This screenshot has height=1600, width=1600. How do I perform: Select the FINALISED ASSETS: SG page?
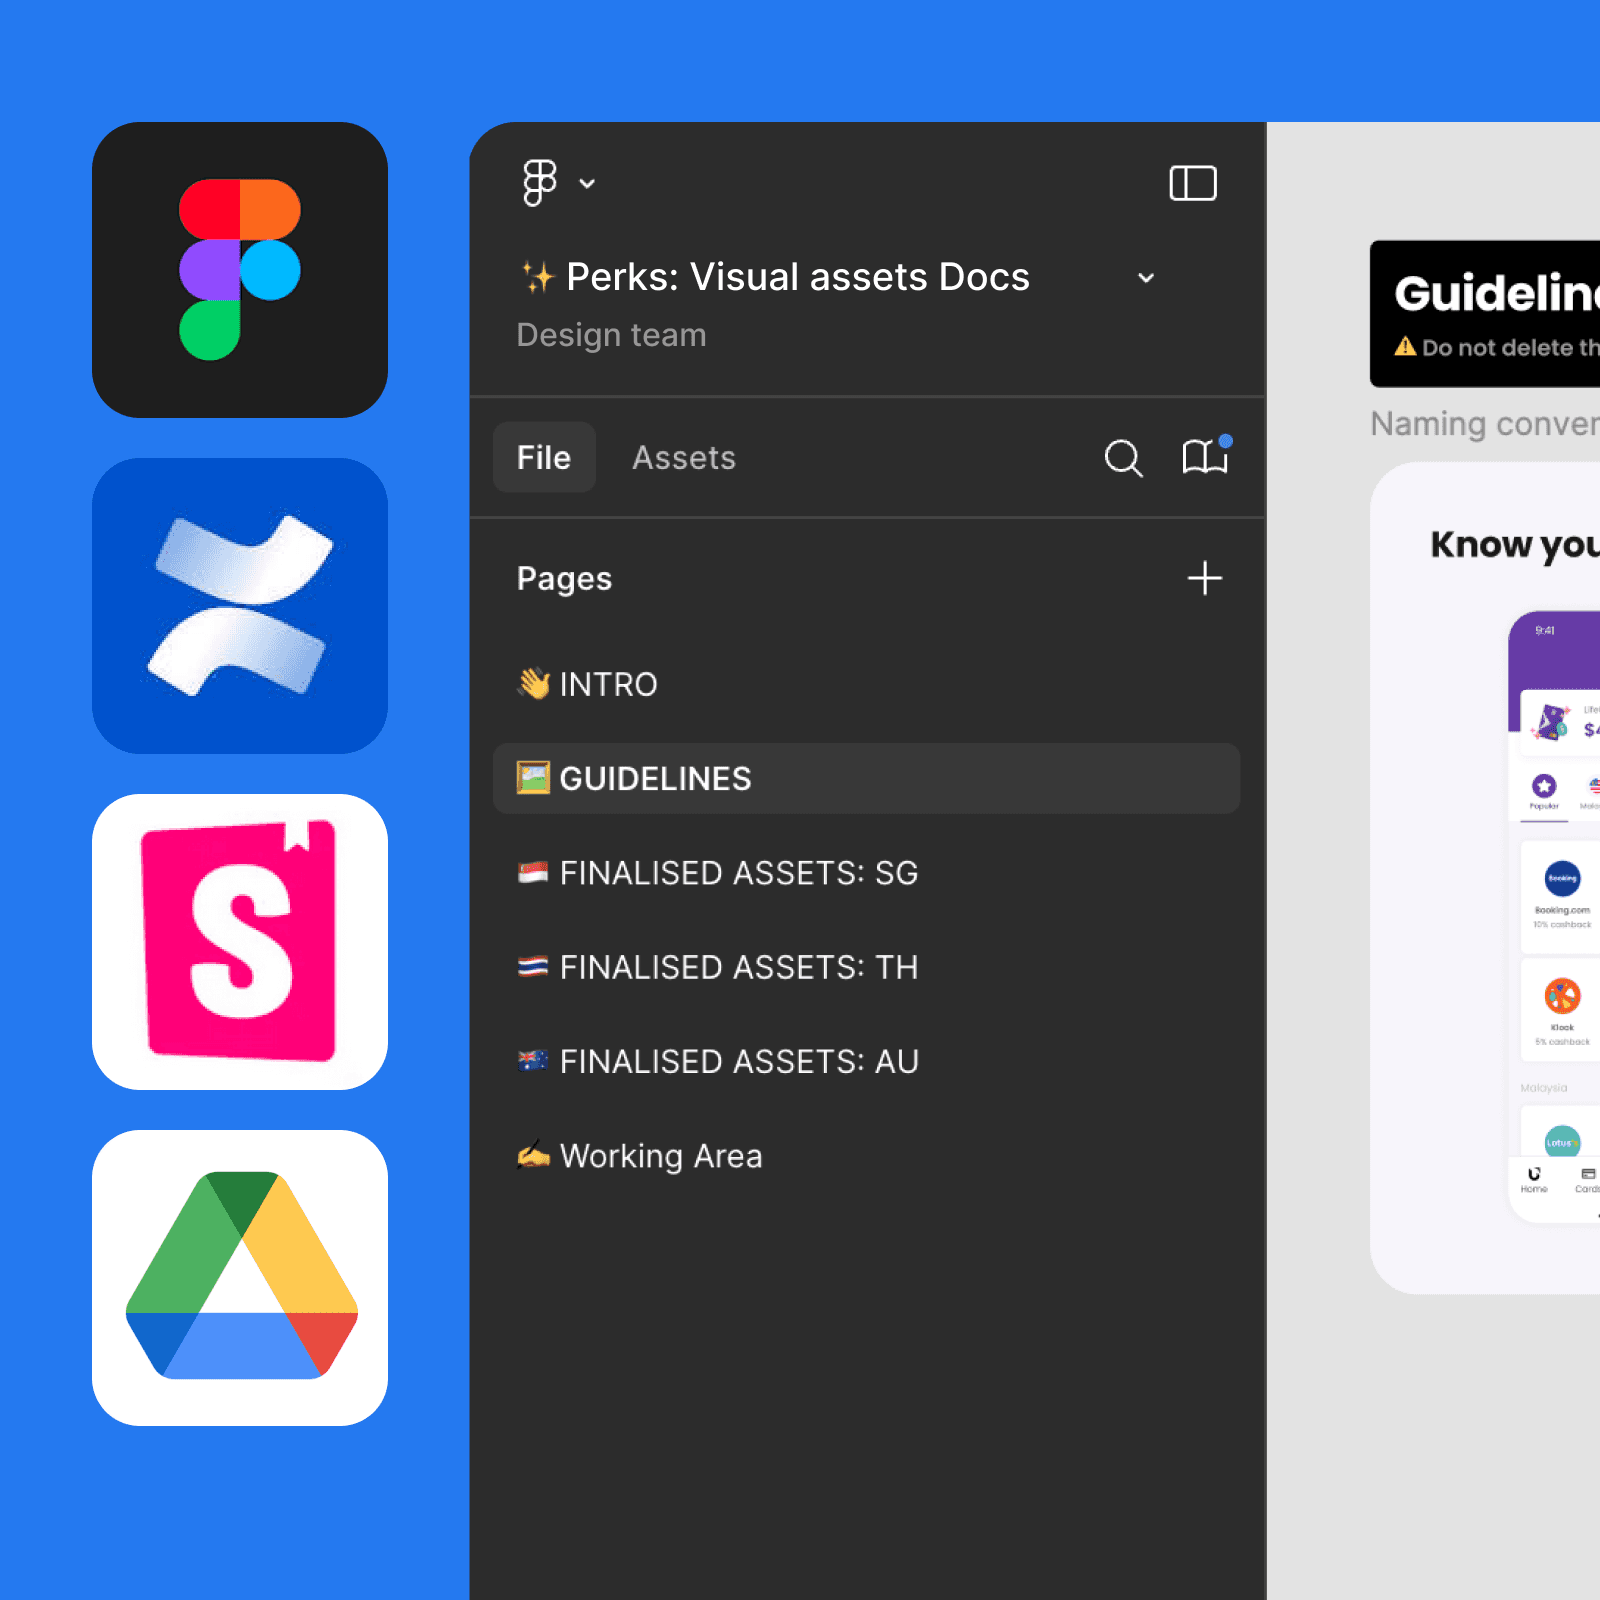coord(866,873)
